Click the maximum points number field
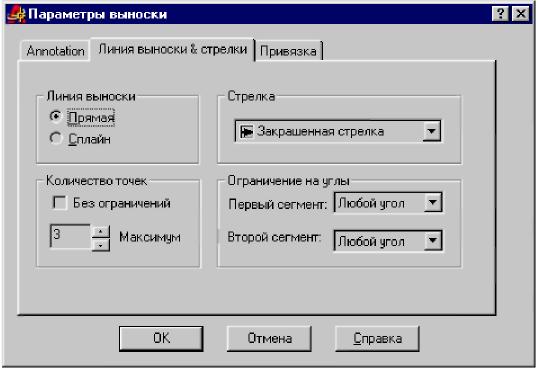Viewport: 538px width, 371px height. (71, 236)
